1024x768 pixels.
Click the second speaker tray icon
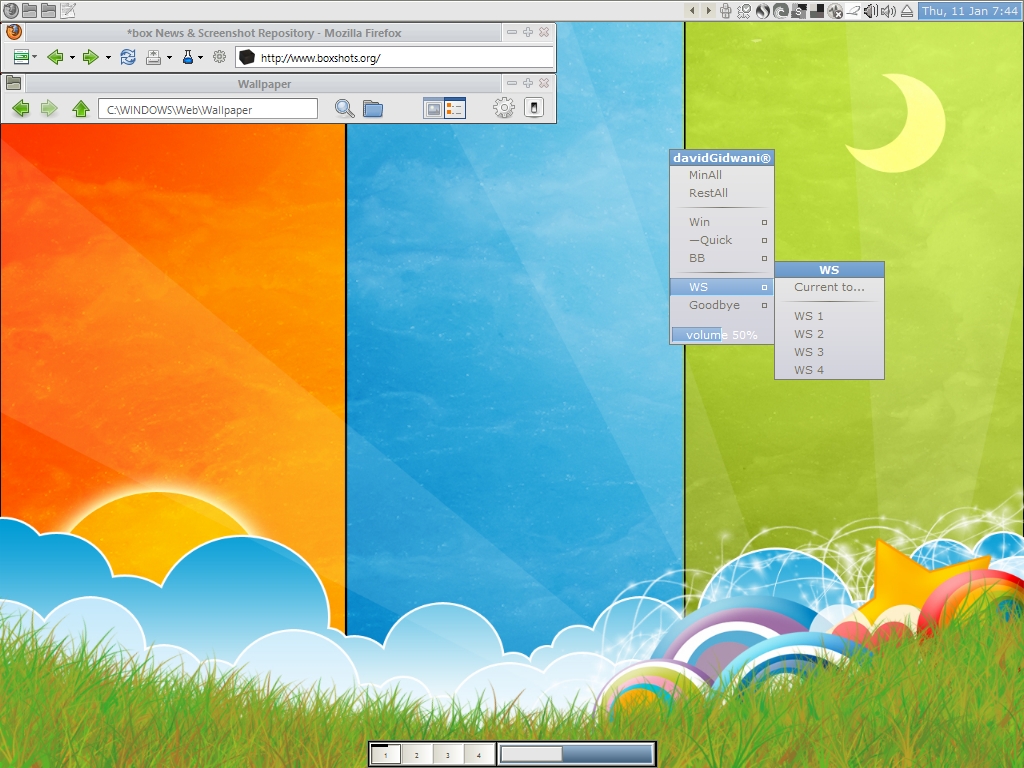(x=888, y=10)
